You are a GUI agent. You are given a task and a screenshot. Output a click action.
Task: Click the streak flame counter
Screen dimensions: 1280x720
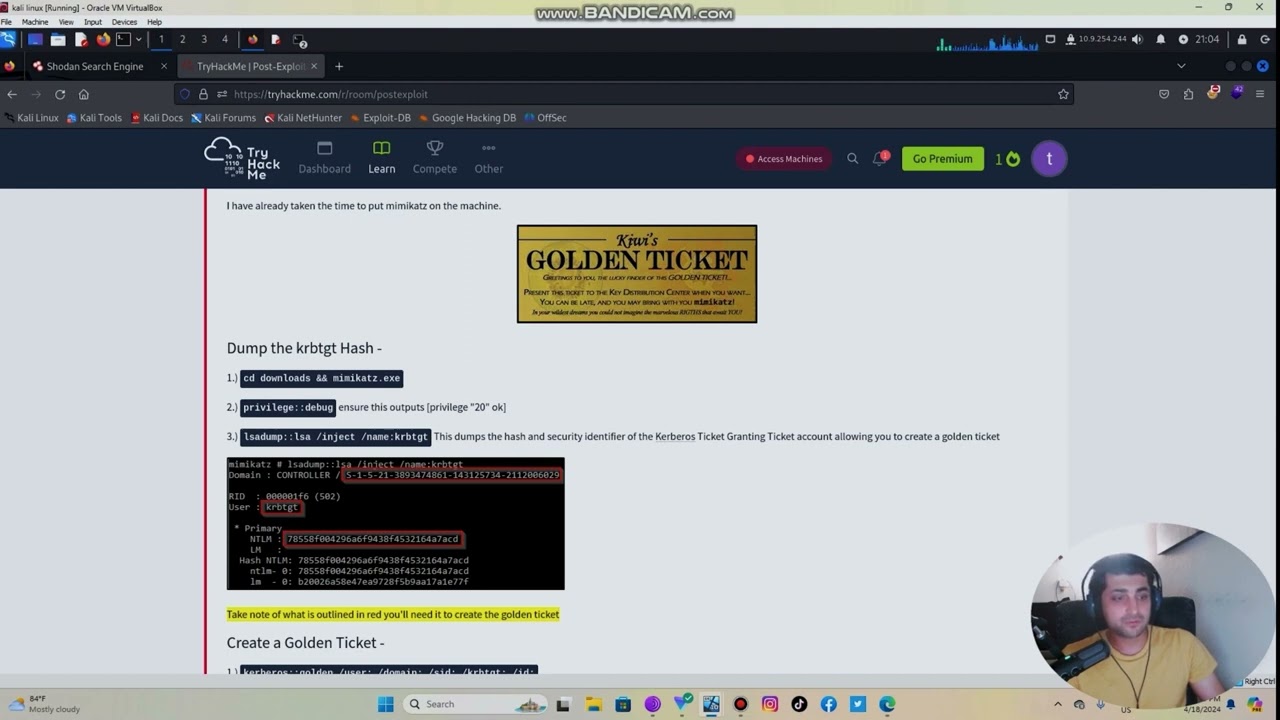tap(1008, 159)
